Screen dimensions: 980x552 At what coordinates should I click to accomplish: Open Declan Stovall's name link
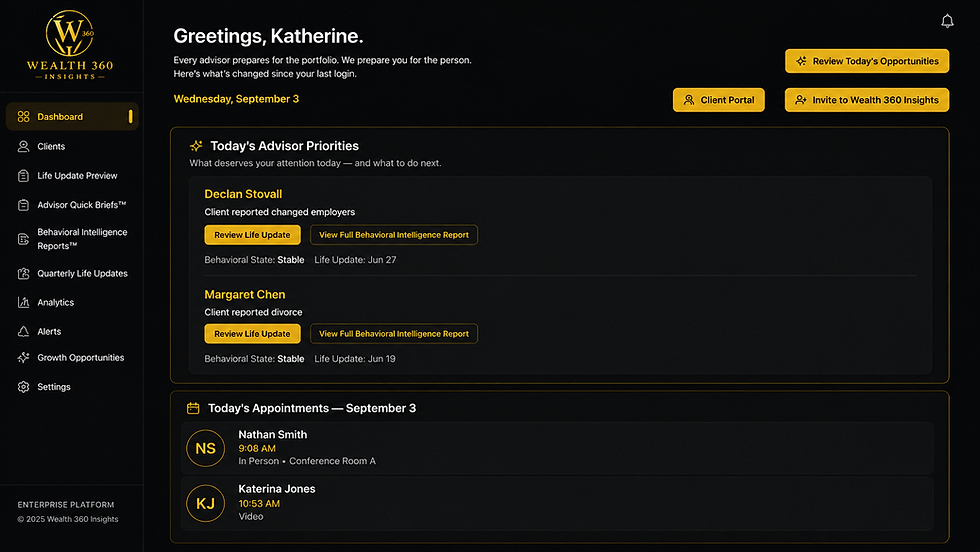(x=243, y=194)
